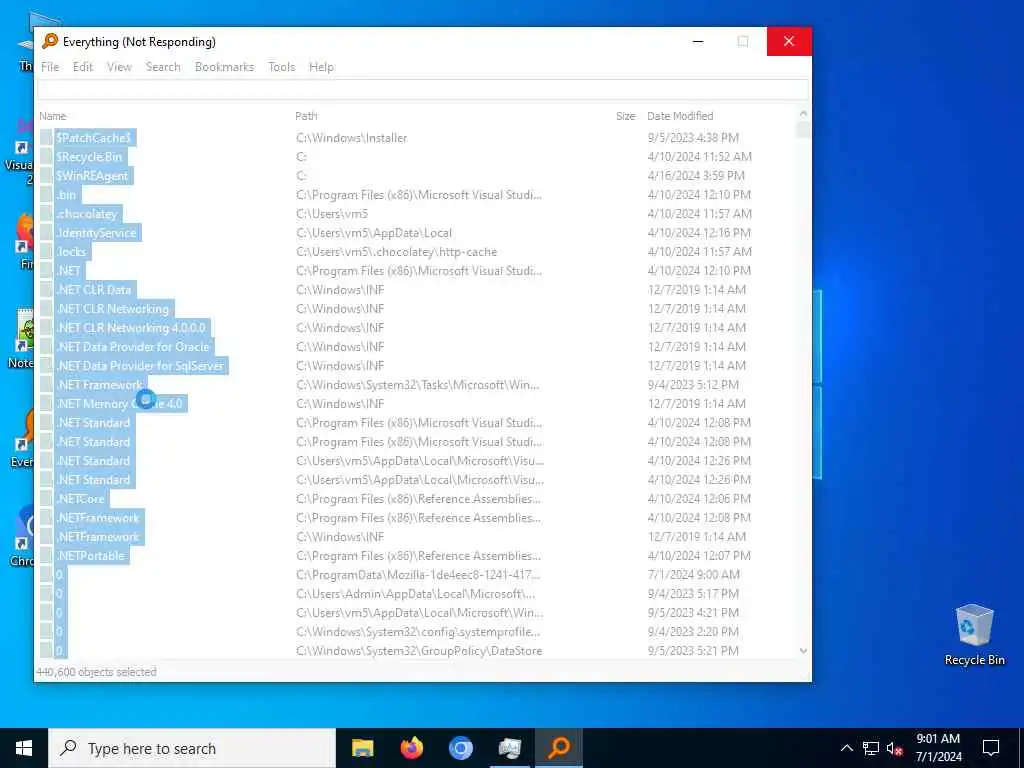Click path C:\Users\vm5\AppData\Local

click(x=374, y=232)
